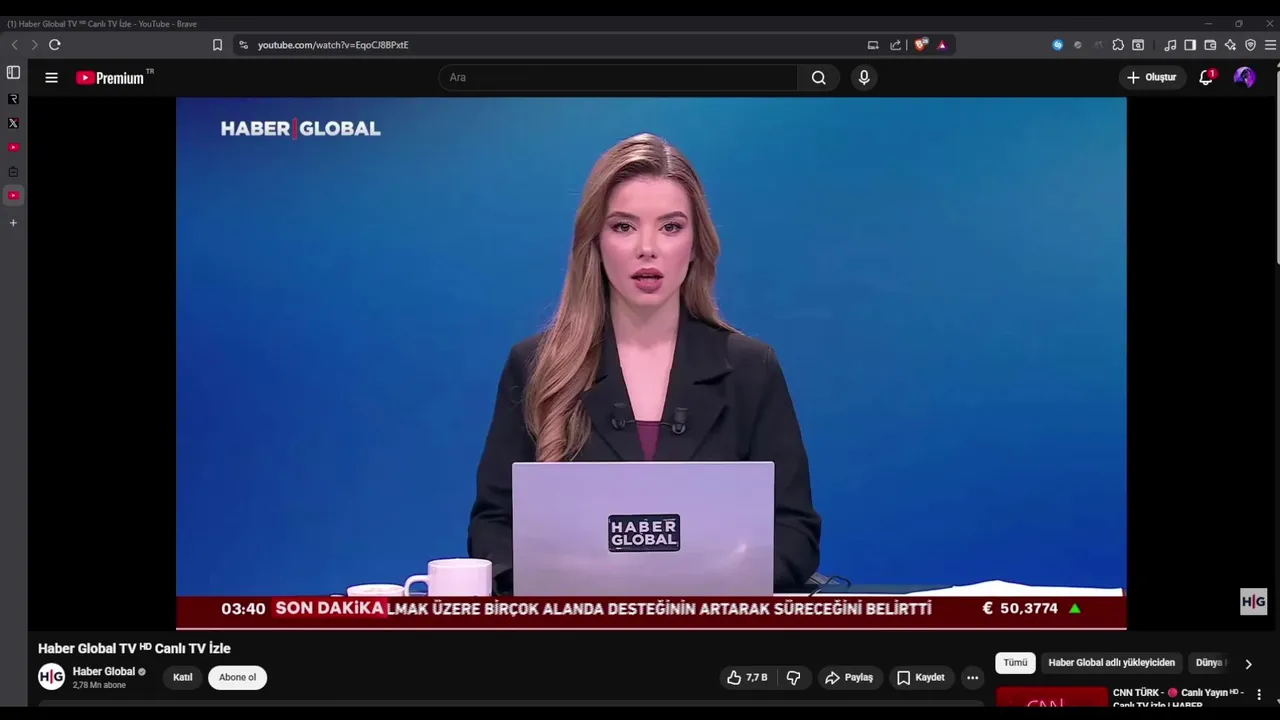The image size is (1280, 720).
Task: Select the Dünya filter chip
Action: (1210, 662)
